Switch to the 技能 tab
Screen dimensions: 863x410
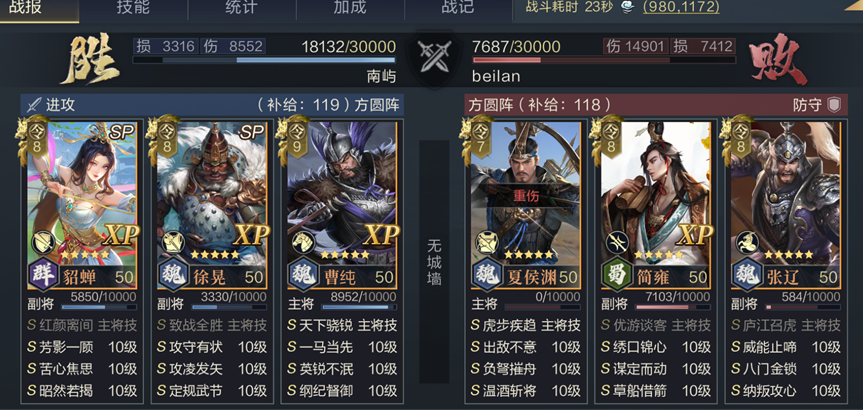133,8
